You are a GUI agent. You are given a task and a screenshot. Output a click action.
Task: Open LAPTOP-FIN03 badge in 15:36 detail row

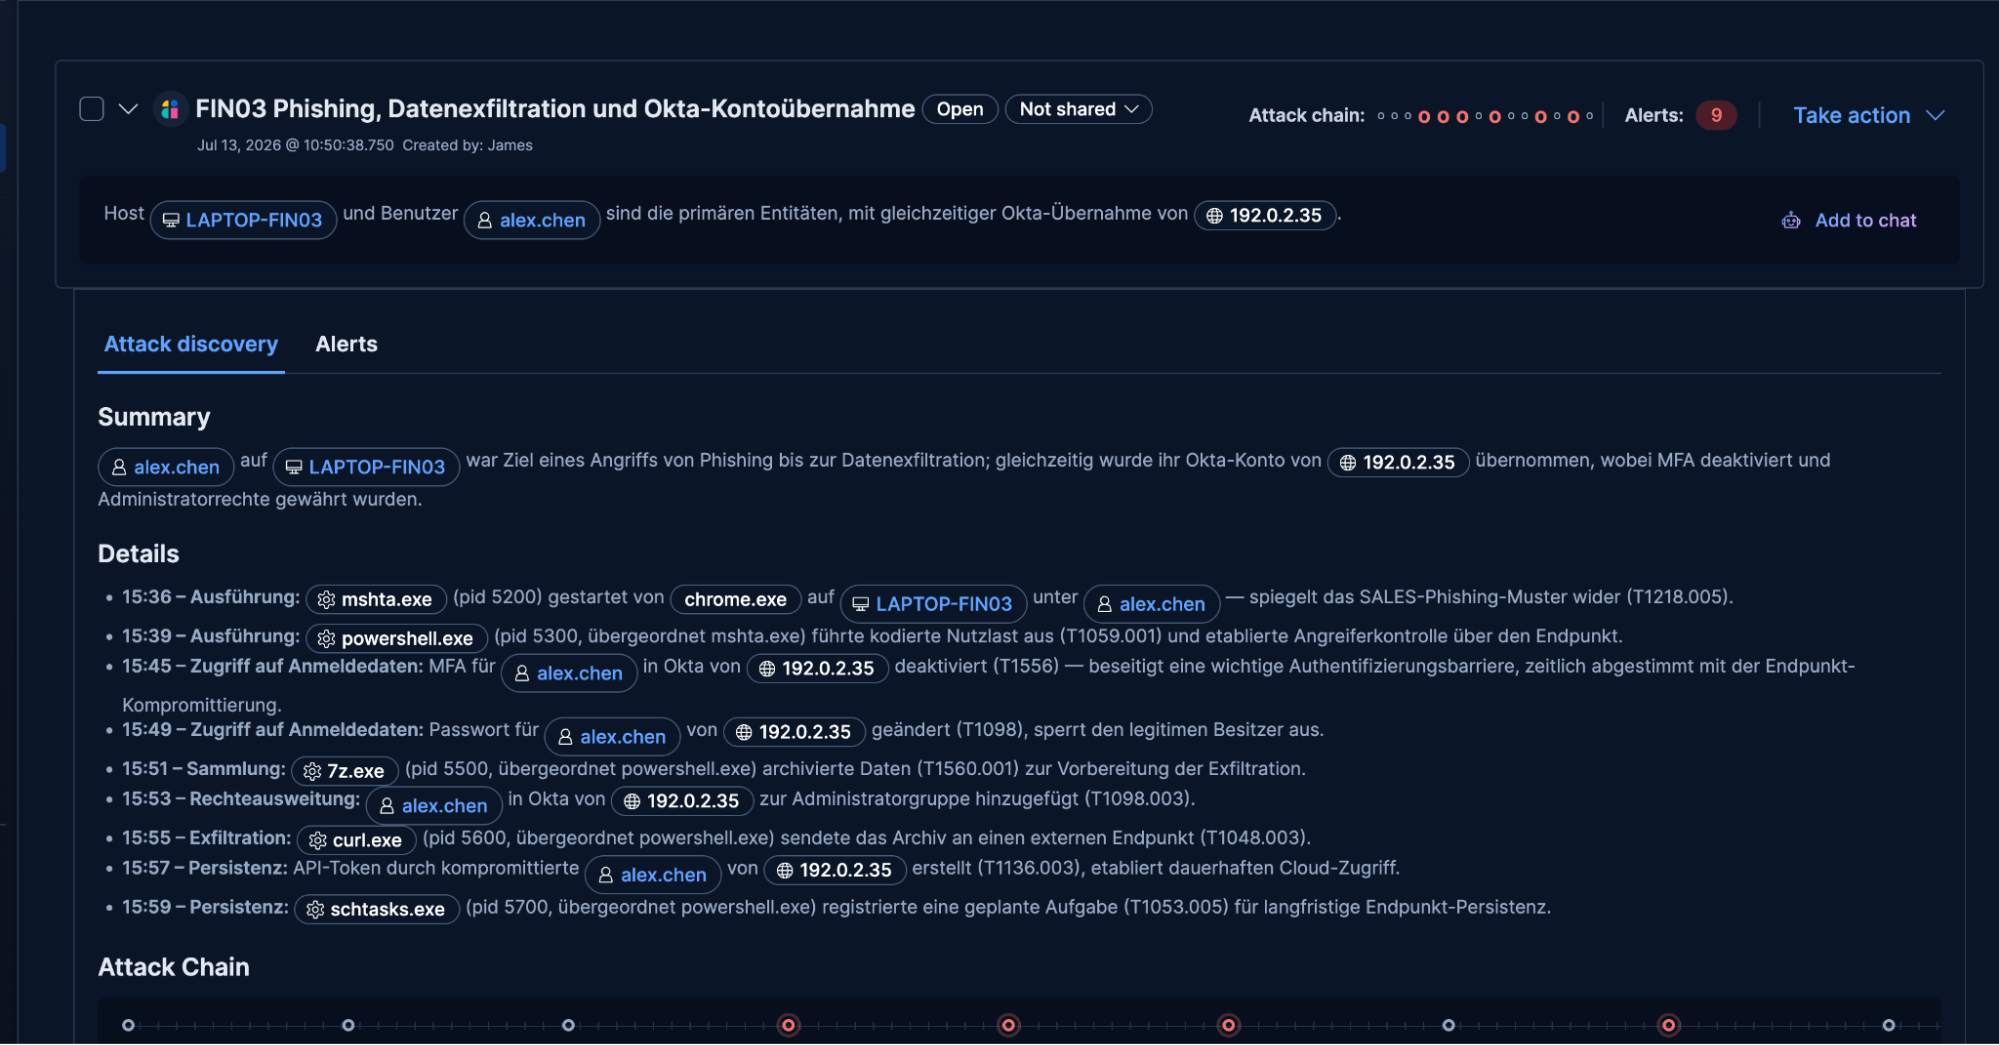coord(933,604)
